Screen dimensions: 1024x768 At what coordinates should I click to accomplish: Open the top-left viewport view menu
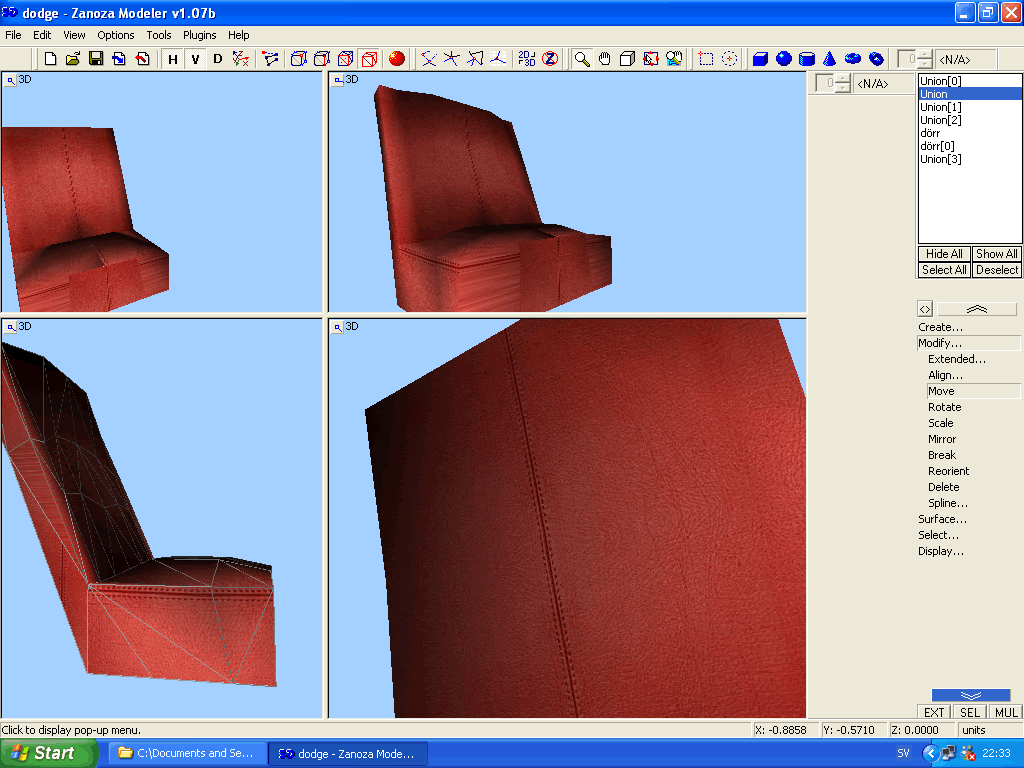[x=10, y=80]
